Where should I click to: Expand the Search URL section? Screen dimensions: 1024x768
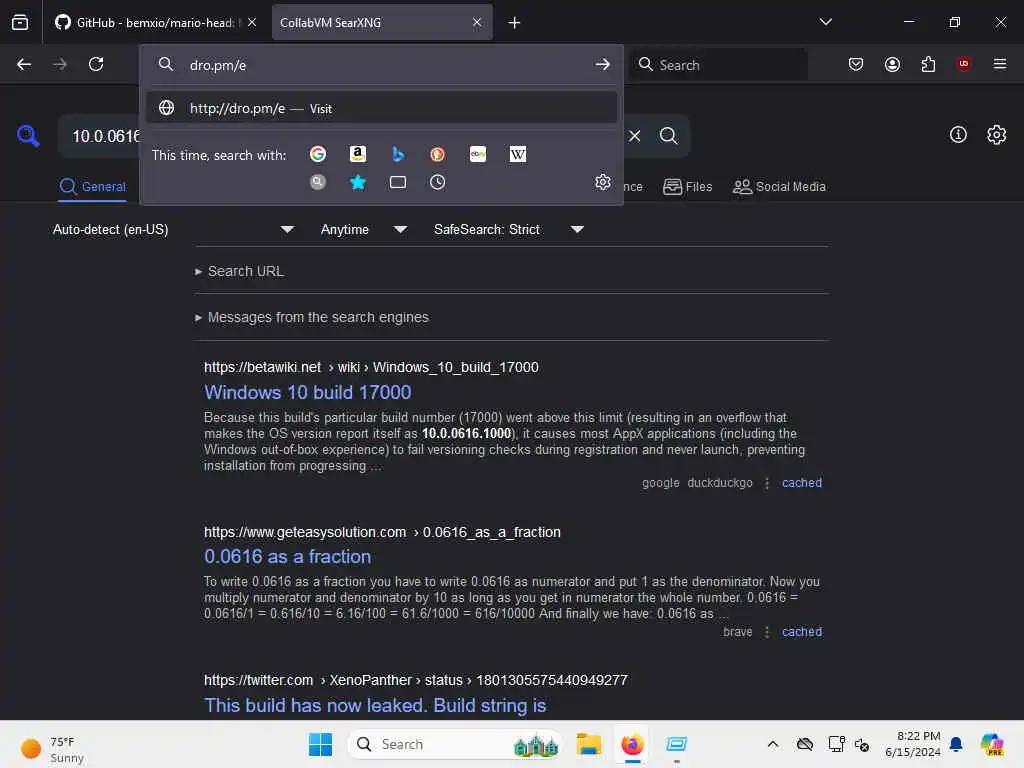pyautogui.click(x=240, y=271)
